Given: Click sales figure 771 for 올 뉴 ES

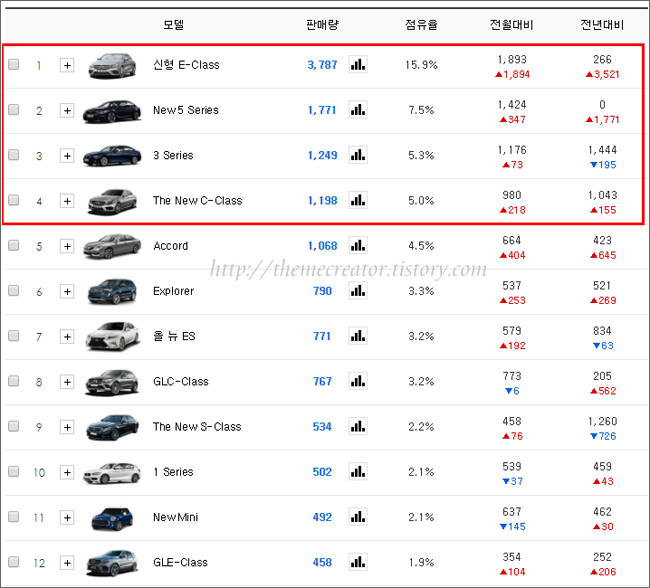Looking at the screenshot, I should pos(322,336).
